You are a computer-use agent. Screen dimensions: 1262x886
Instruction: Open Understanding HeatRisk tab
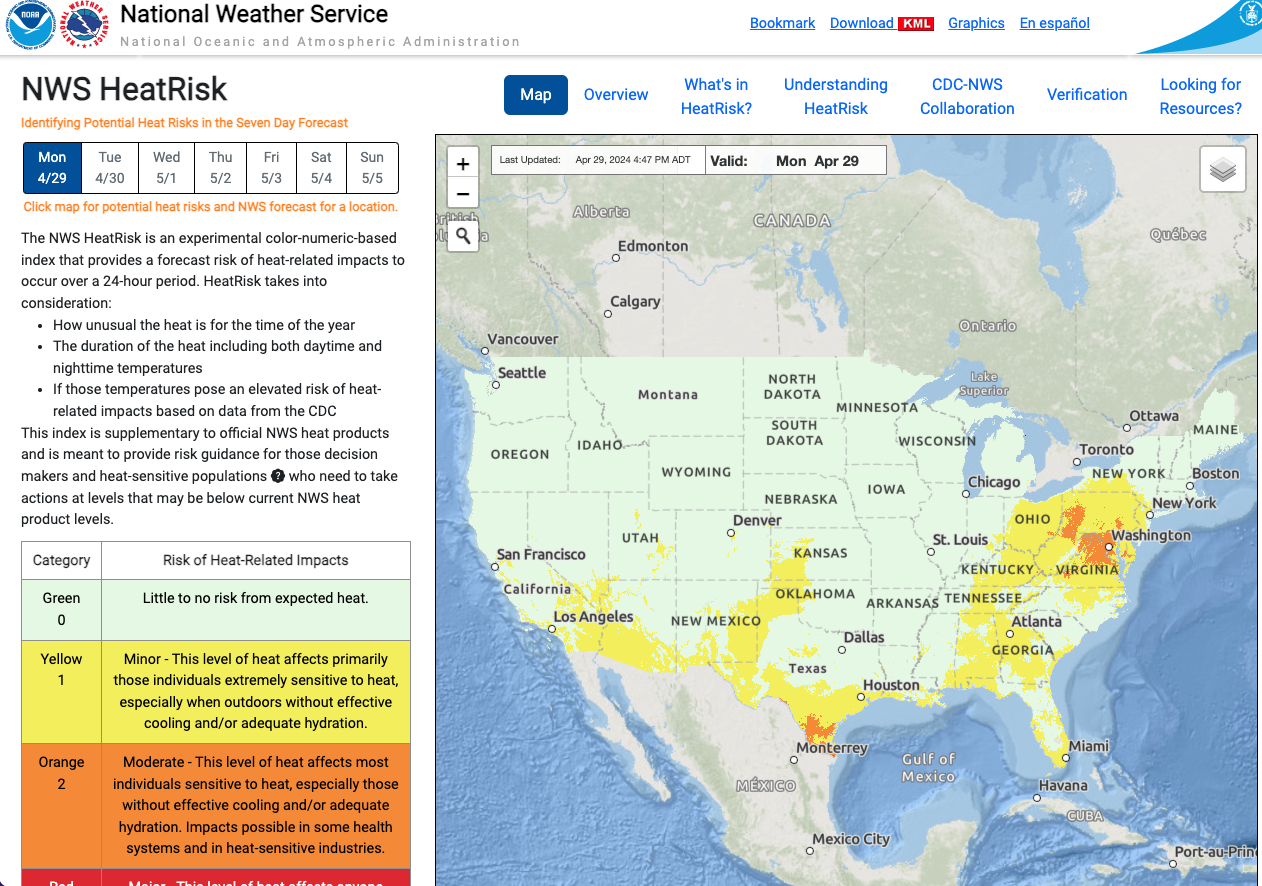pos(836,96)
